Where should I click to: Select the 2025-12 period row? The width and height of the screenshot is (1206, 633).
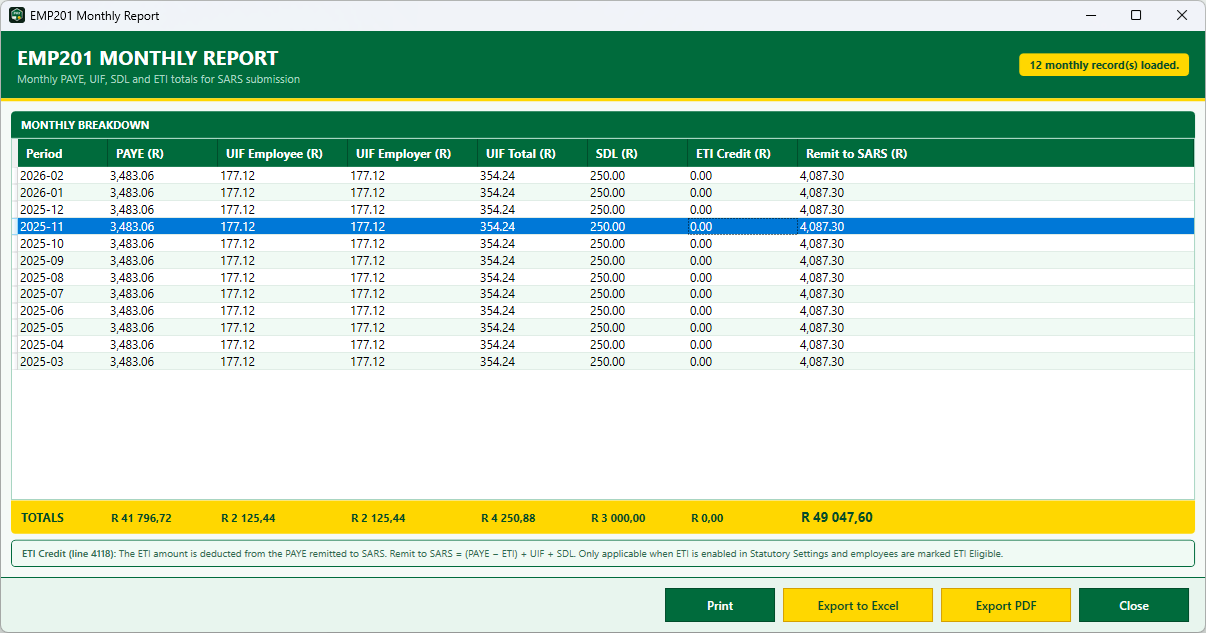point(606,209)
